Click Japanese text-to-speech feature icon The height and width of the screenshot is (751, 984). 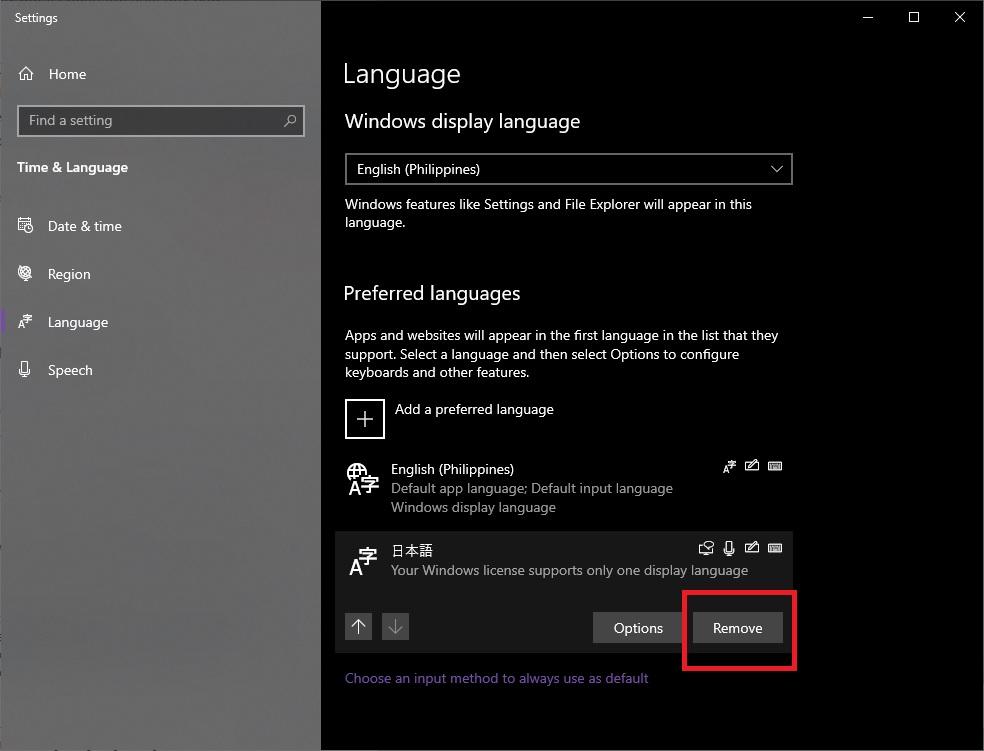click(707, 548)
